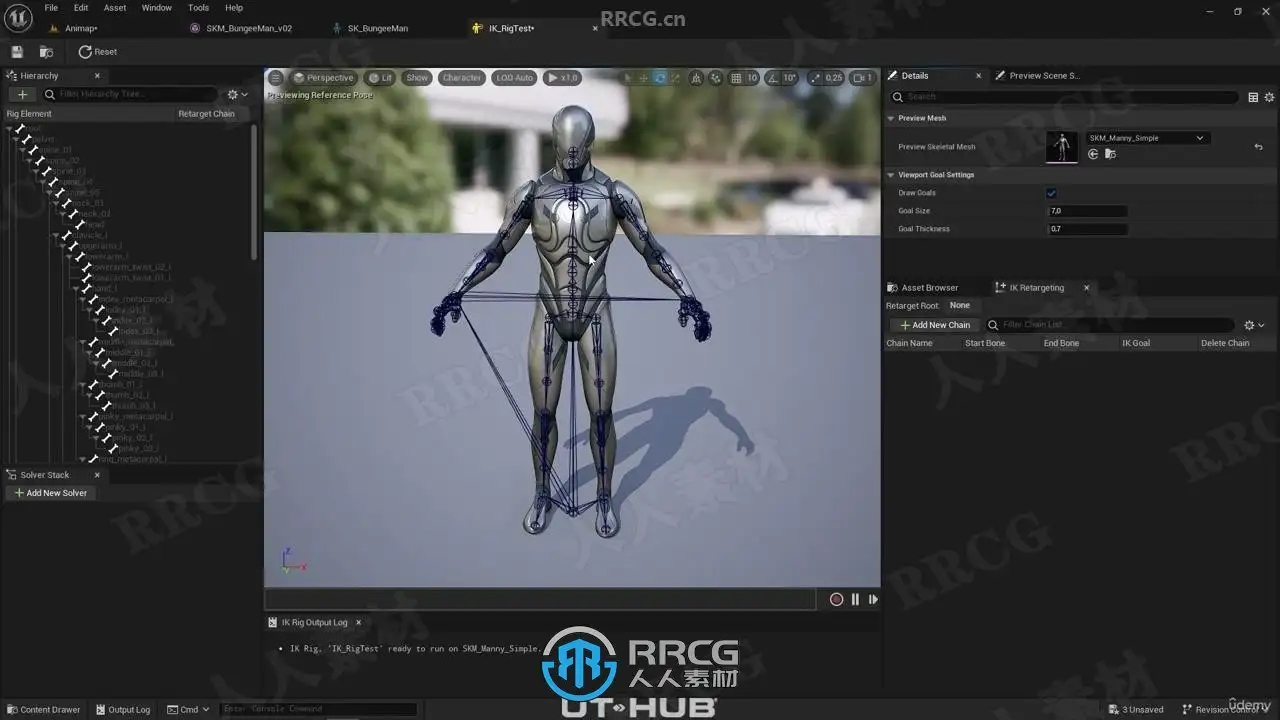Open the viewport Show menu
Image resolution: width=1280 pixels, height=720 pixels.
417,78
